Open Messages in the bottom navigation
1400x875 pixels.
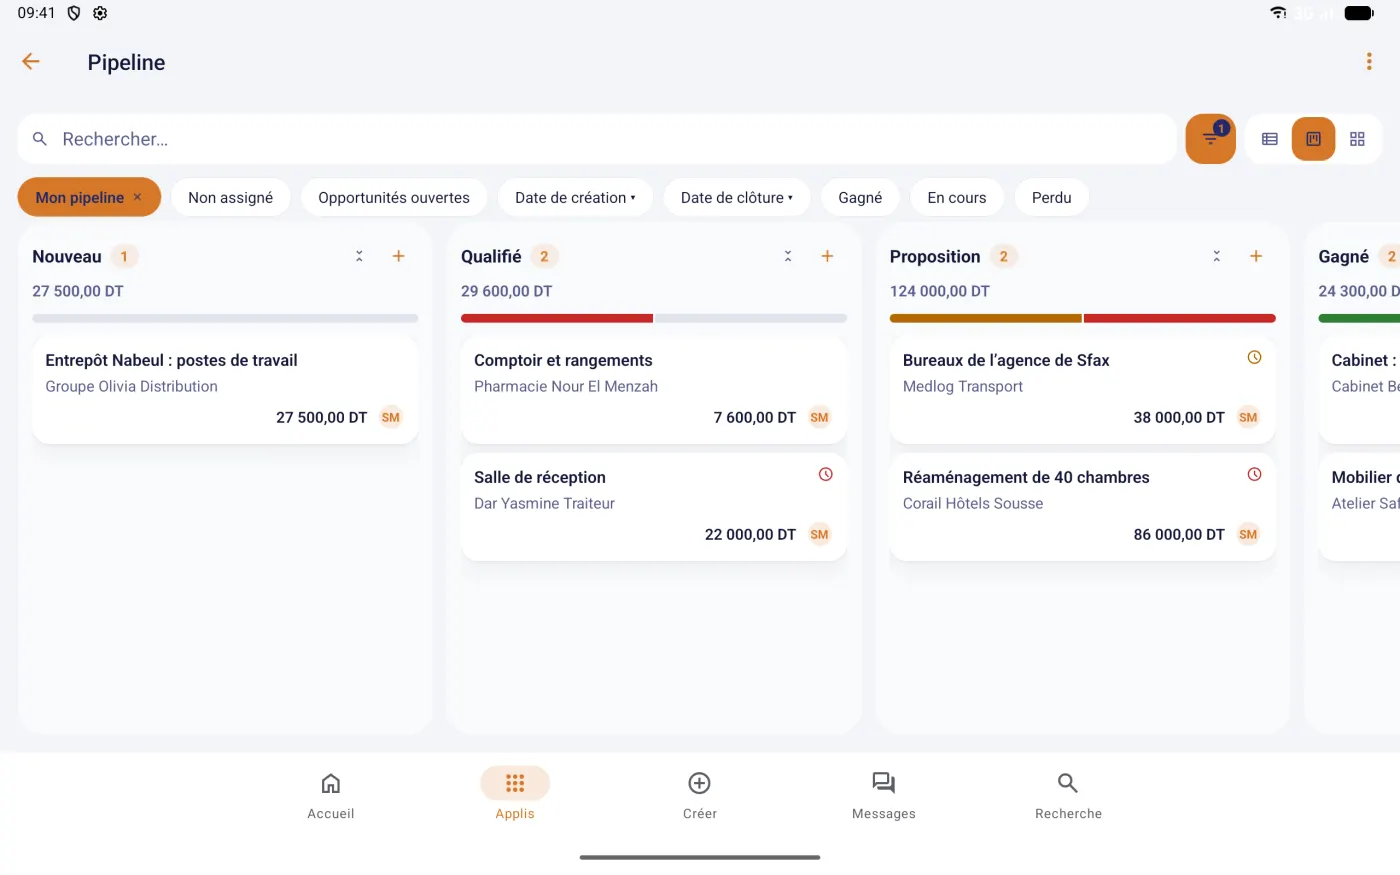884,796
